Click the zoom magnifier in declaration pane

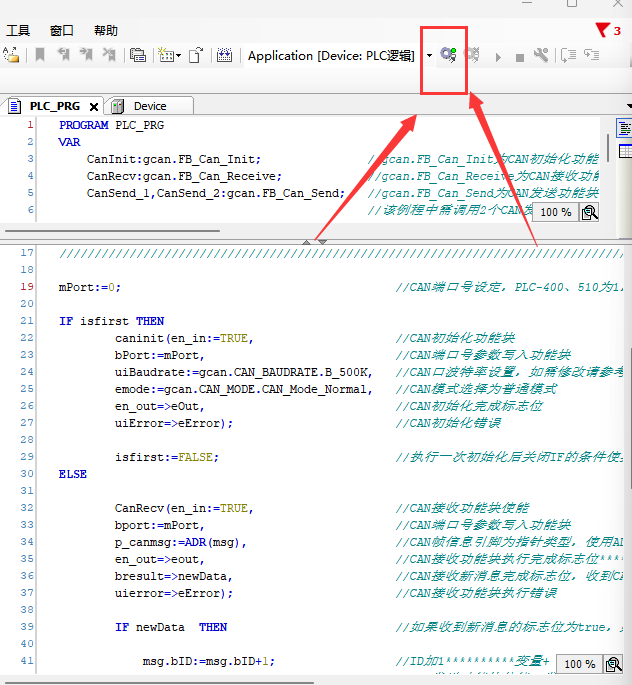tap(590, 212)
